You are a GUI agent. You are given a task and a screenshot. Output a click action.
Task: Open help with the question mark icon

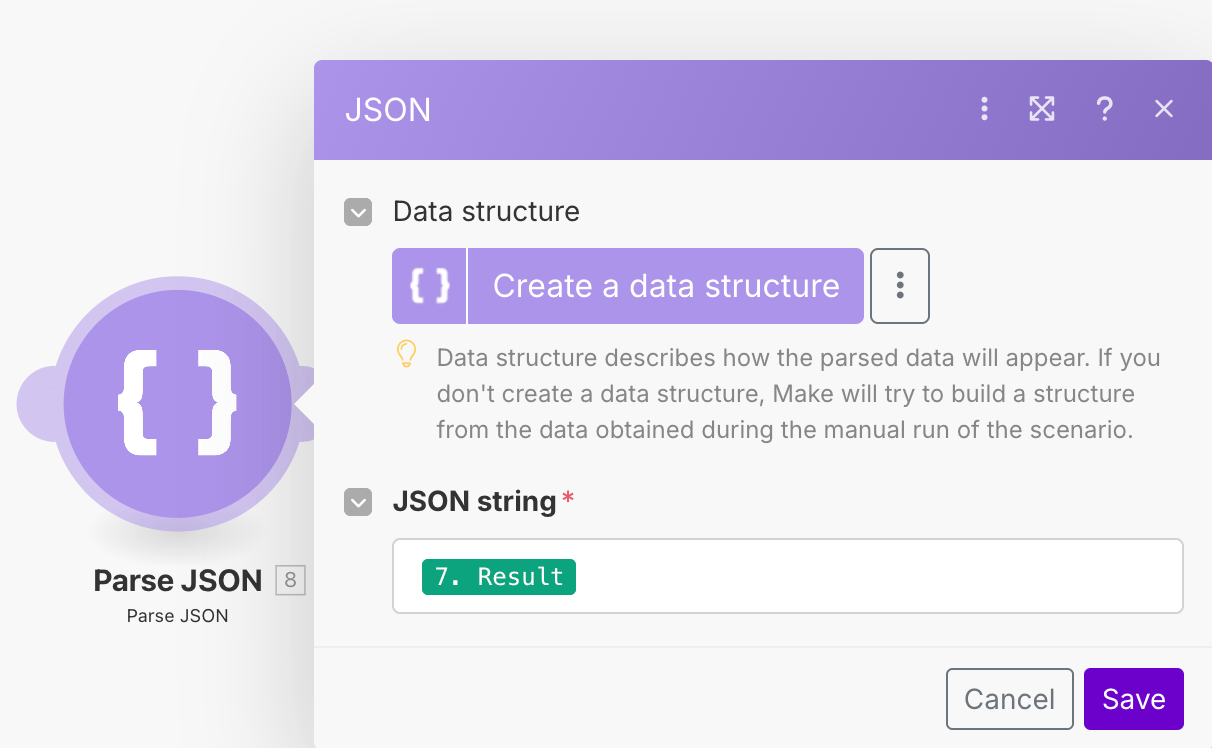tap(1104, 109)
